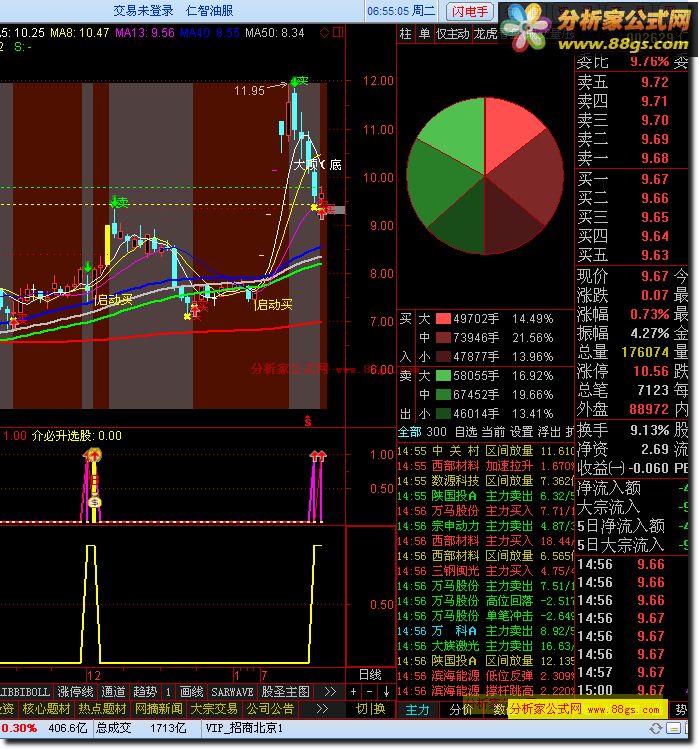Expand more indicator tabs after 股圣主图

click(330, 692)
